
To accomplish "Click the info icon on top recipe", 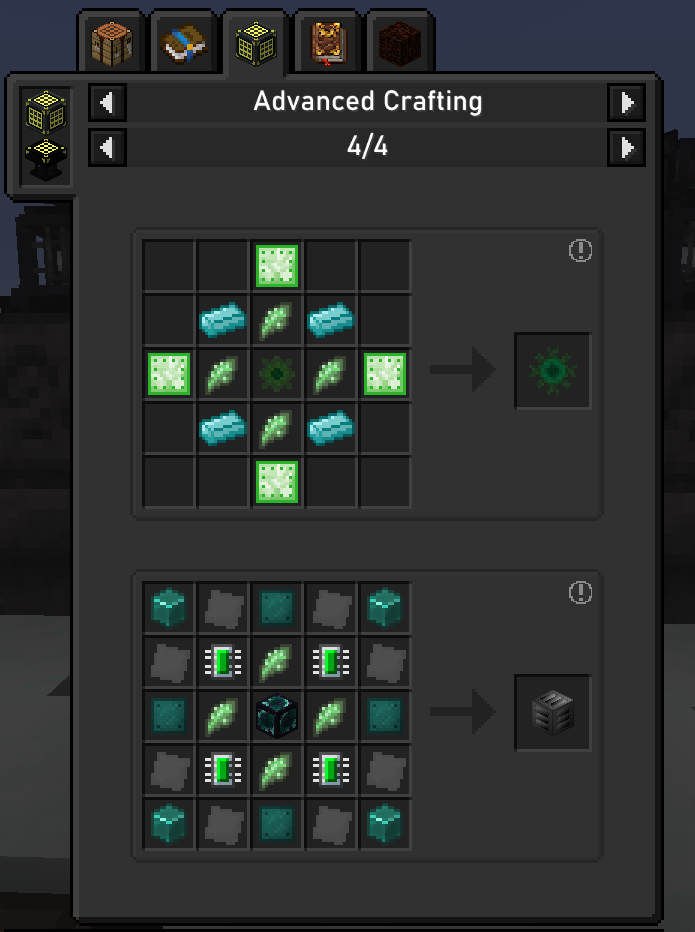I will pos(580,250).
